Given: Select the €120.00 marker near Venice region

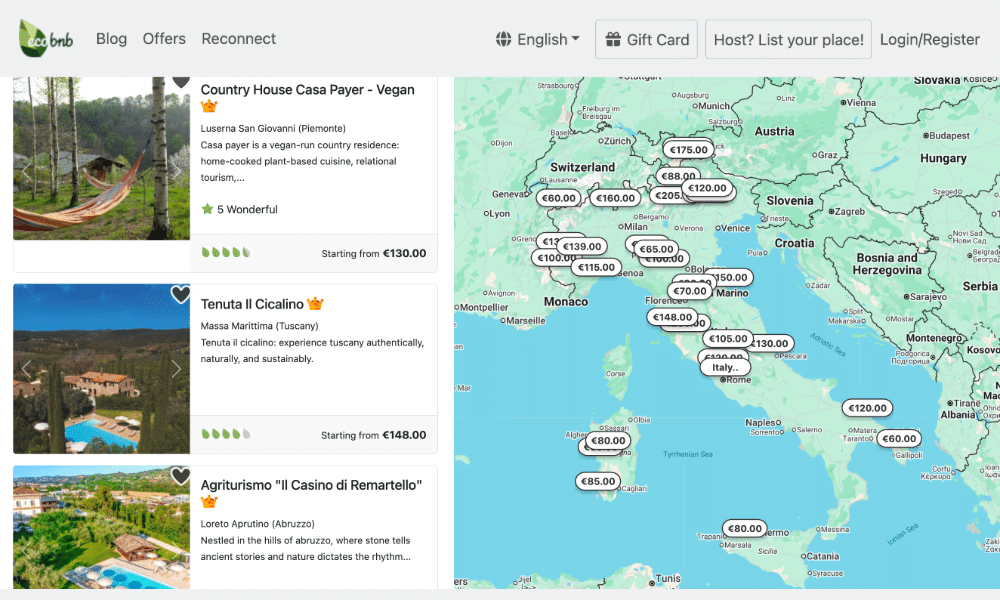Looking at the screenshot, I should pyautogui.click(x=707, y=188).
